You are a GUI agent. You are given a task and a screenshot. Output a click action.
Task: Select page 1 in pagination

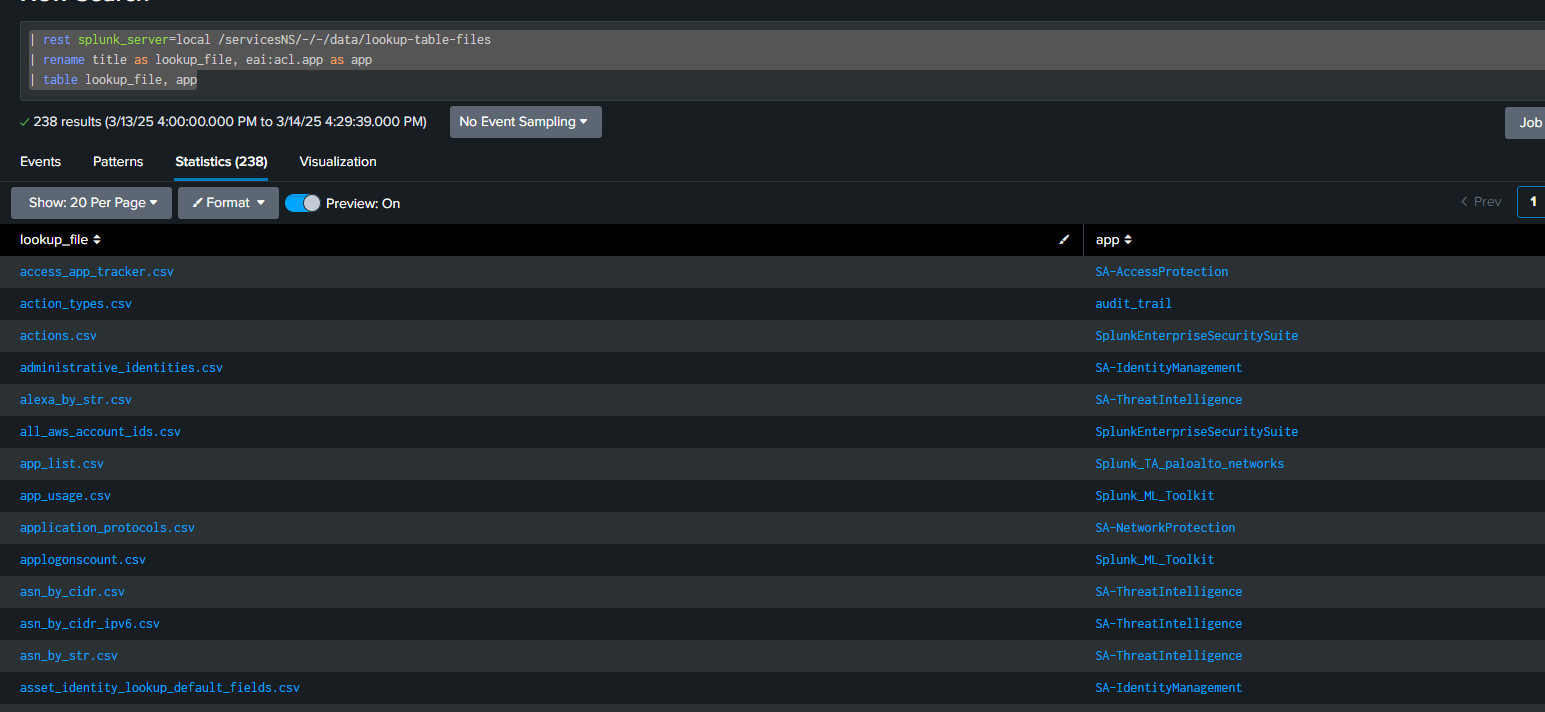[x=1532, y=202]
